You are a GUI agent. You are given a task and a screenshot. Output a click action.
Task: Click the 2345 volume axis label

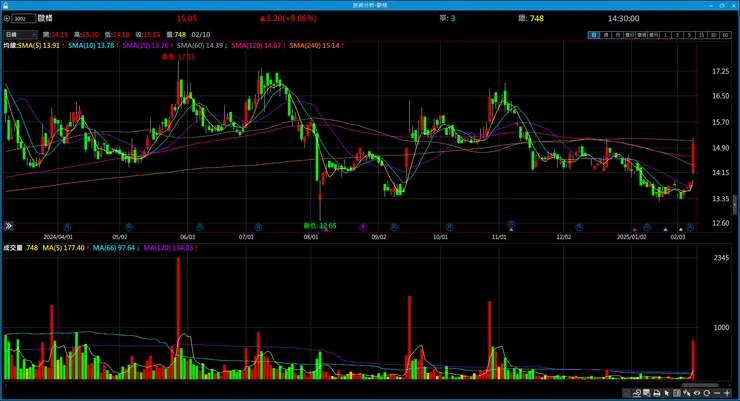721,258
